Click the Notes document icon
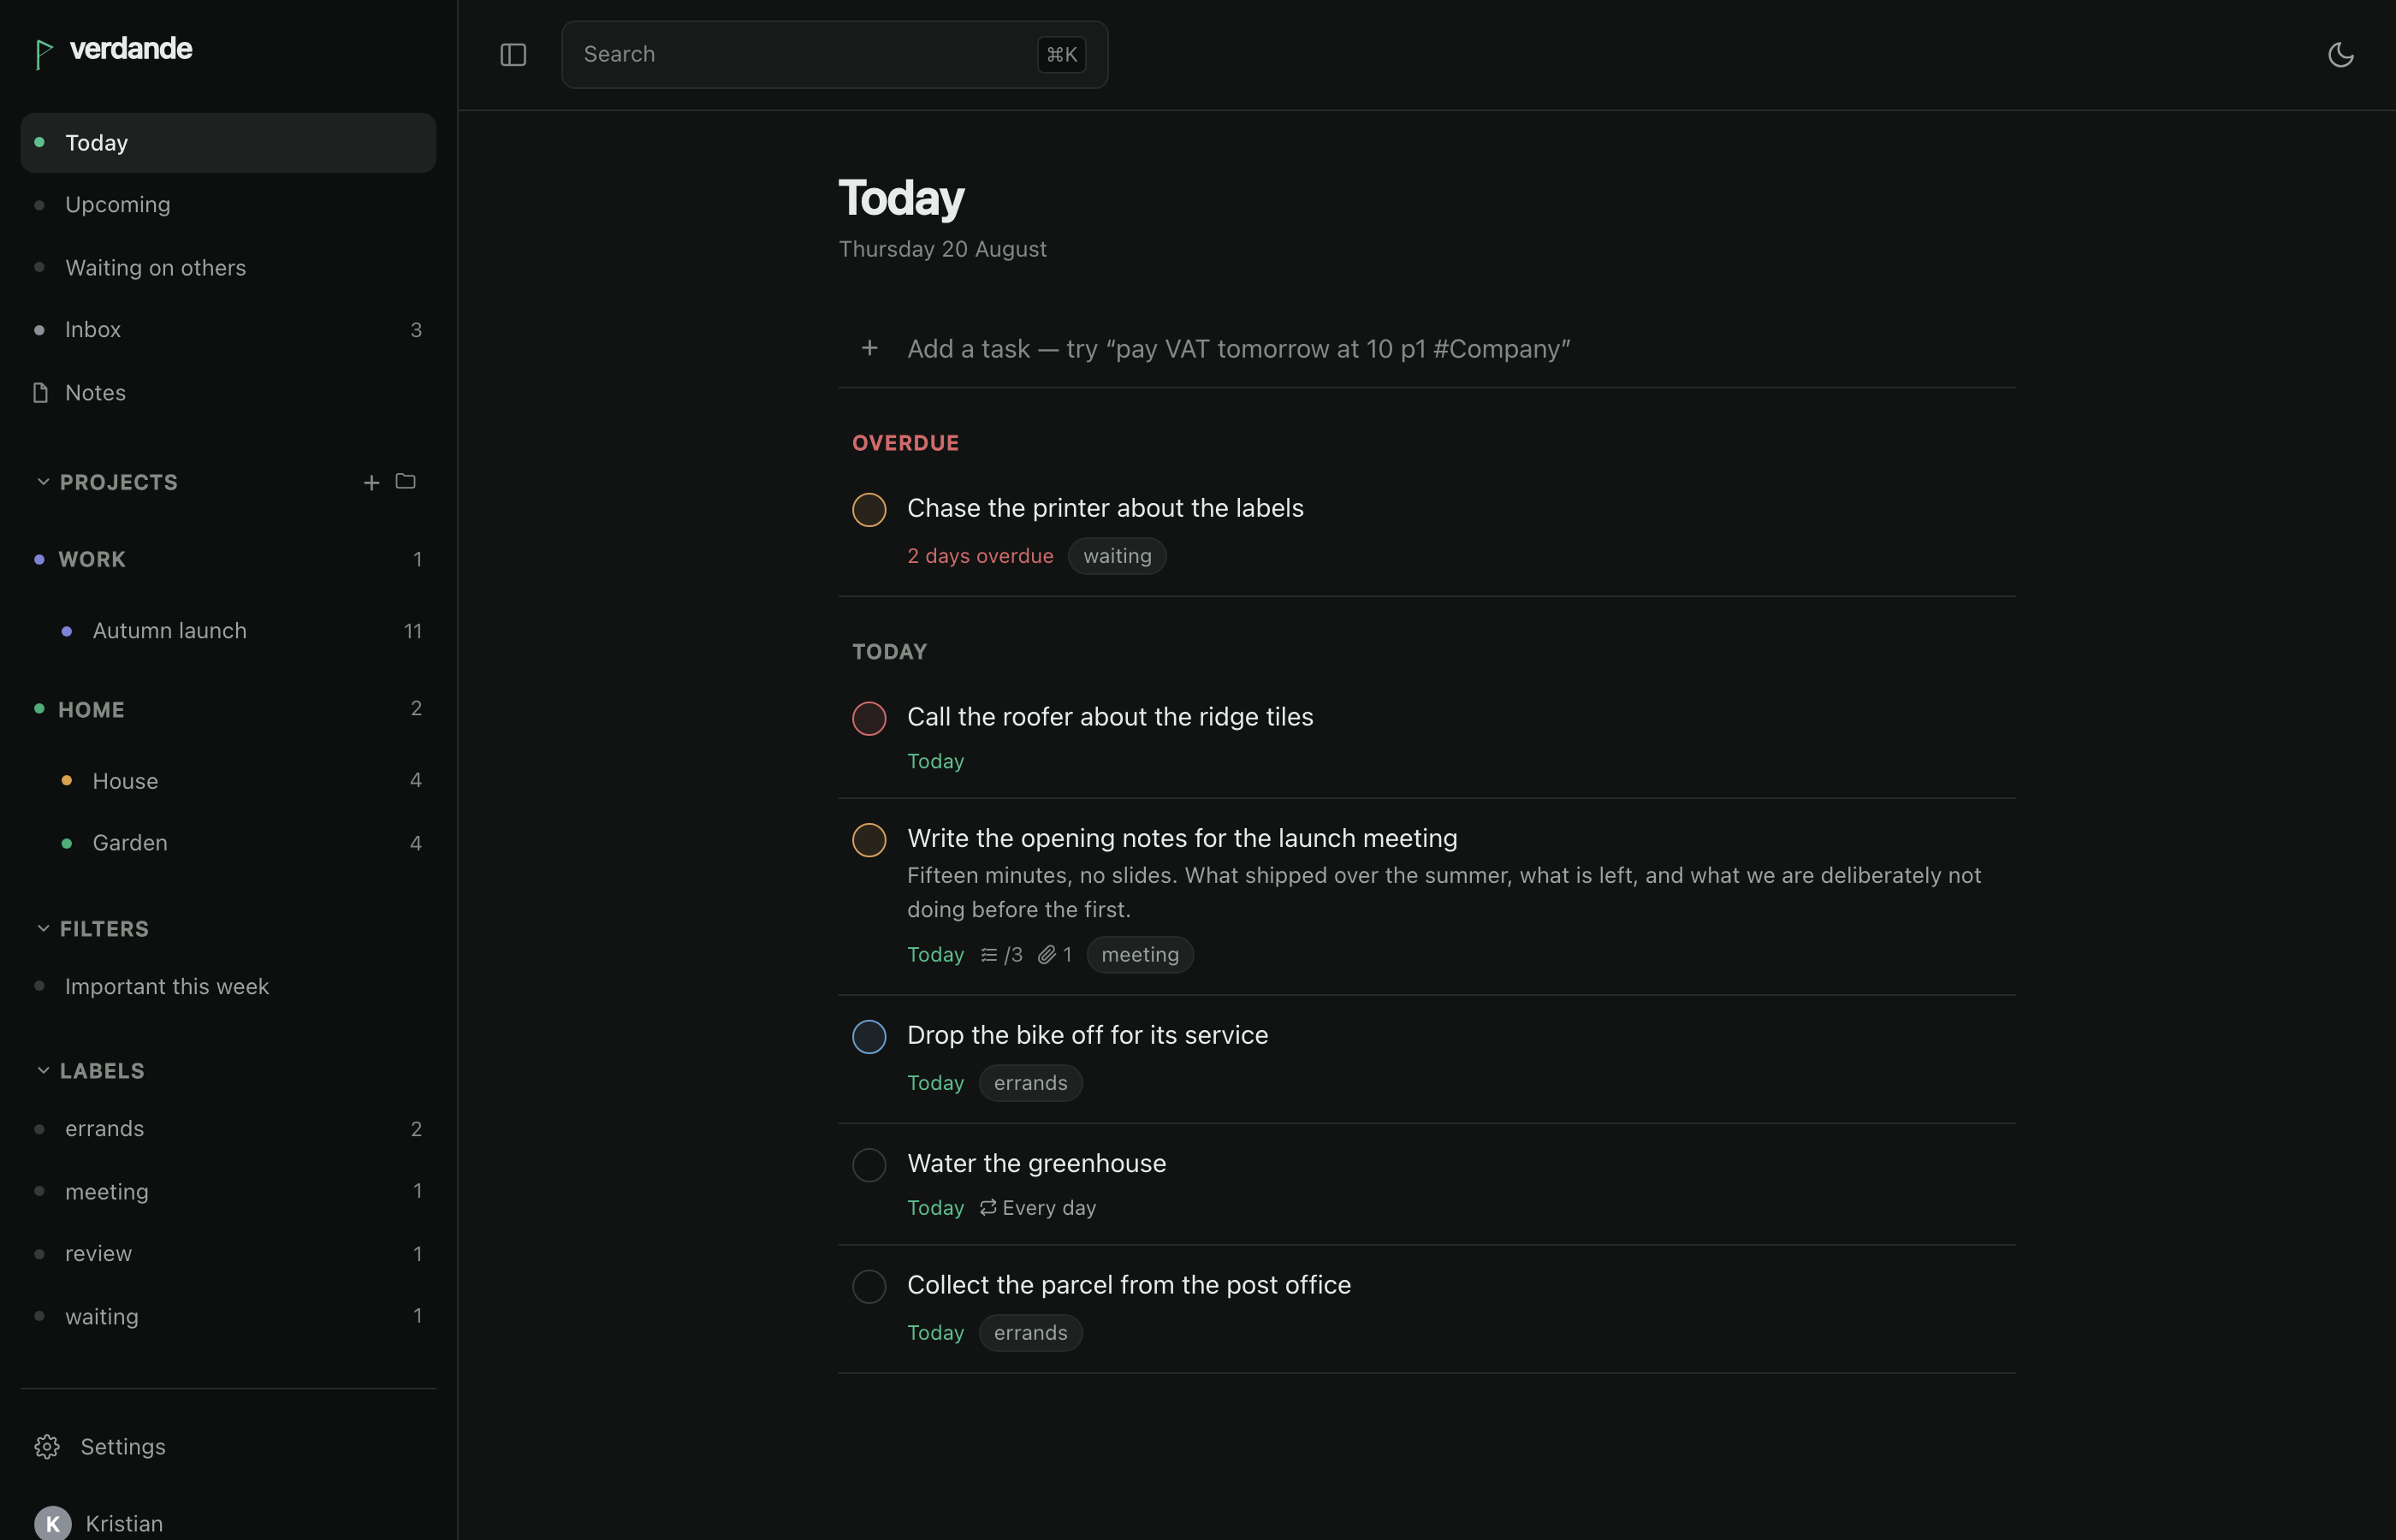The width and height of the screenshot is (2396, 1540). [41, 393]
